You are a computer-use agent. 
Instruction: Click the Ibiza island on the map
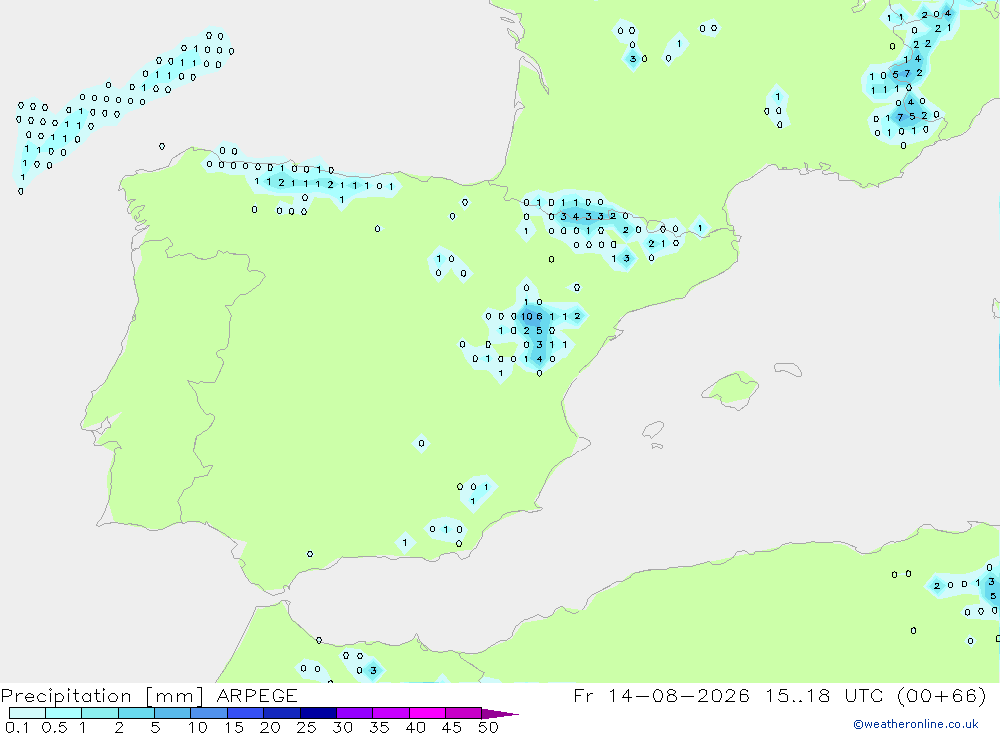coord(653,430)
